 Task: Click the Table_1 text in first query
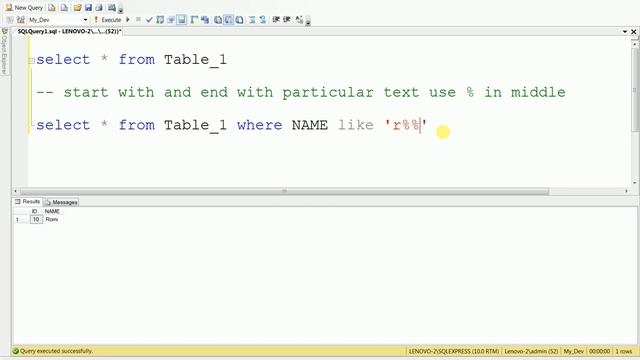(x=195, y=60)
